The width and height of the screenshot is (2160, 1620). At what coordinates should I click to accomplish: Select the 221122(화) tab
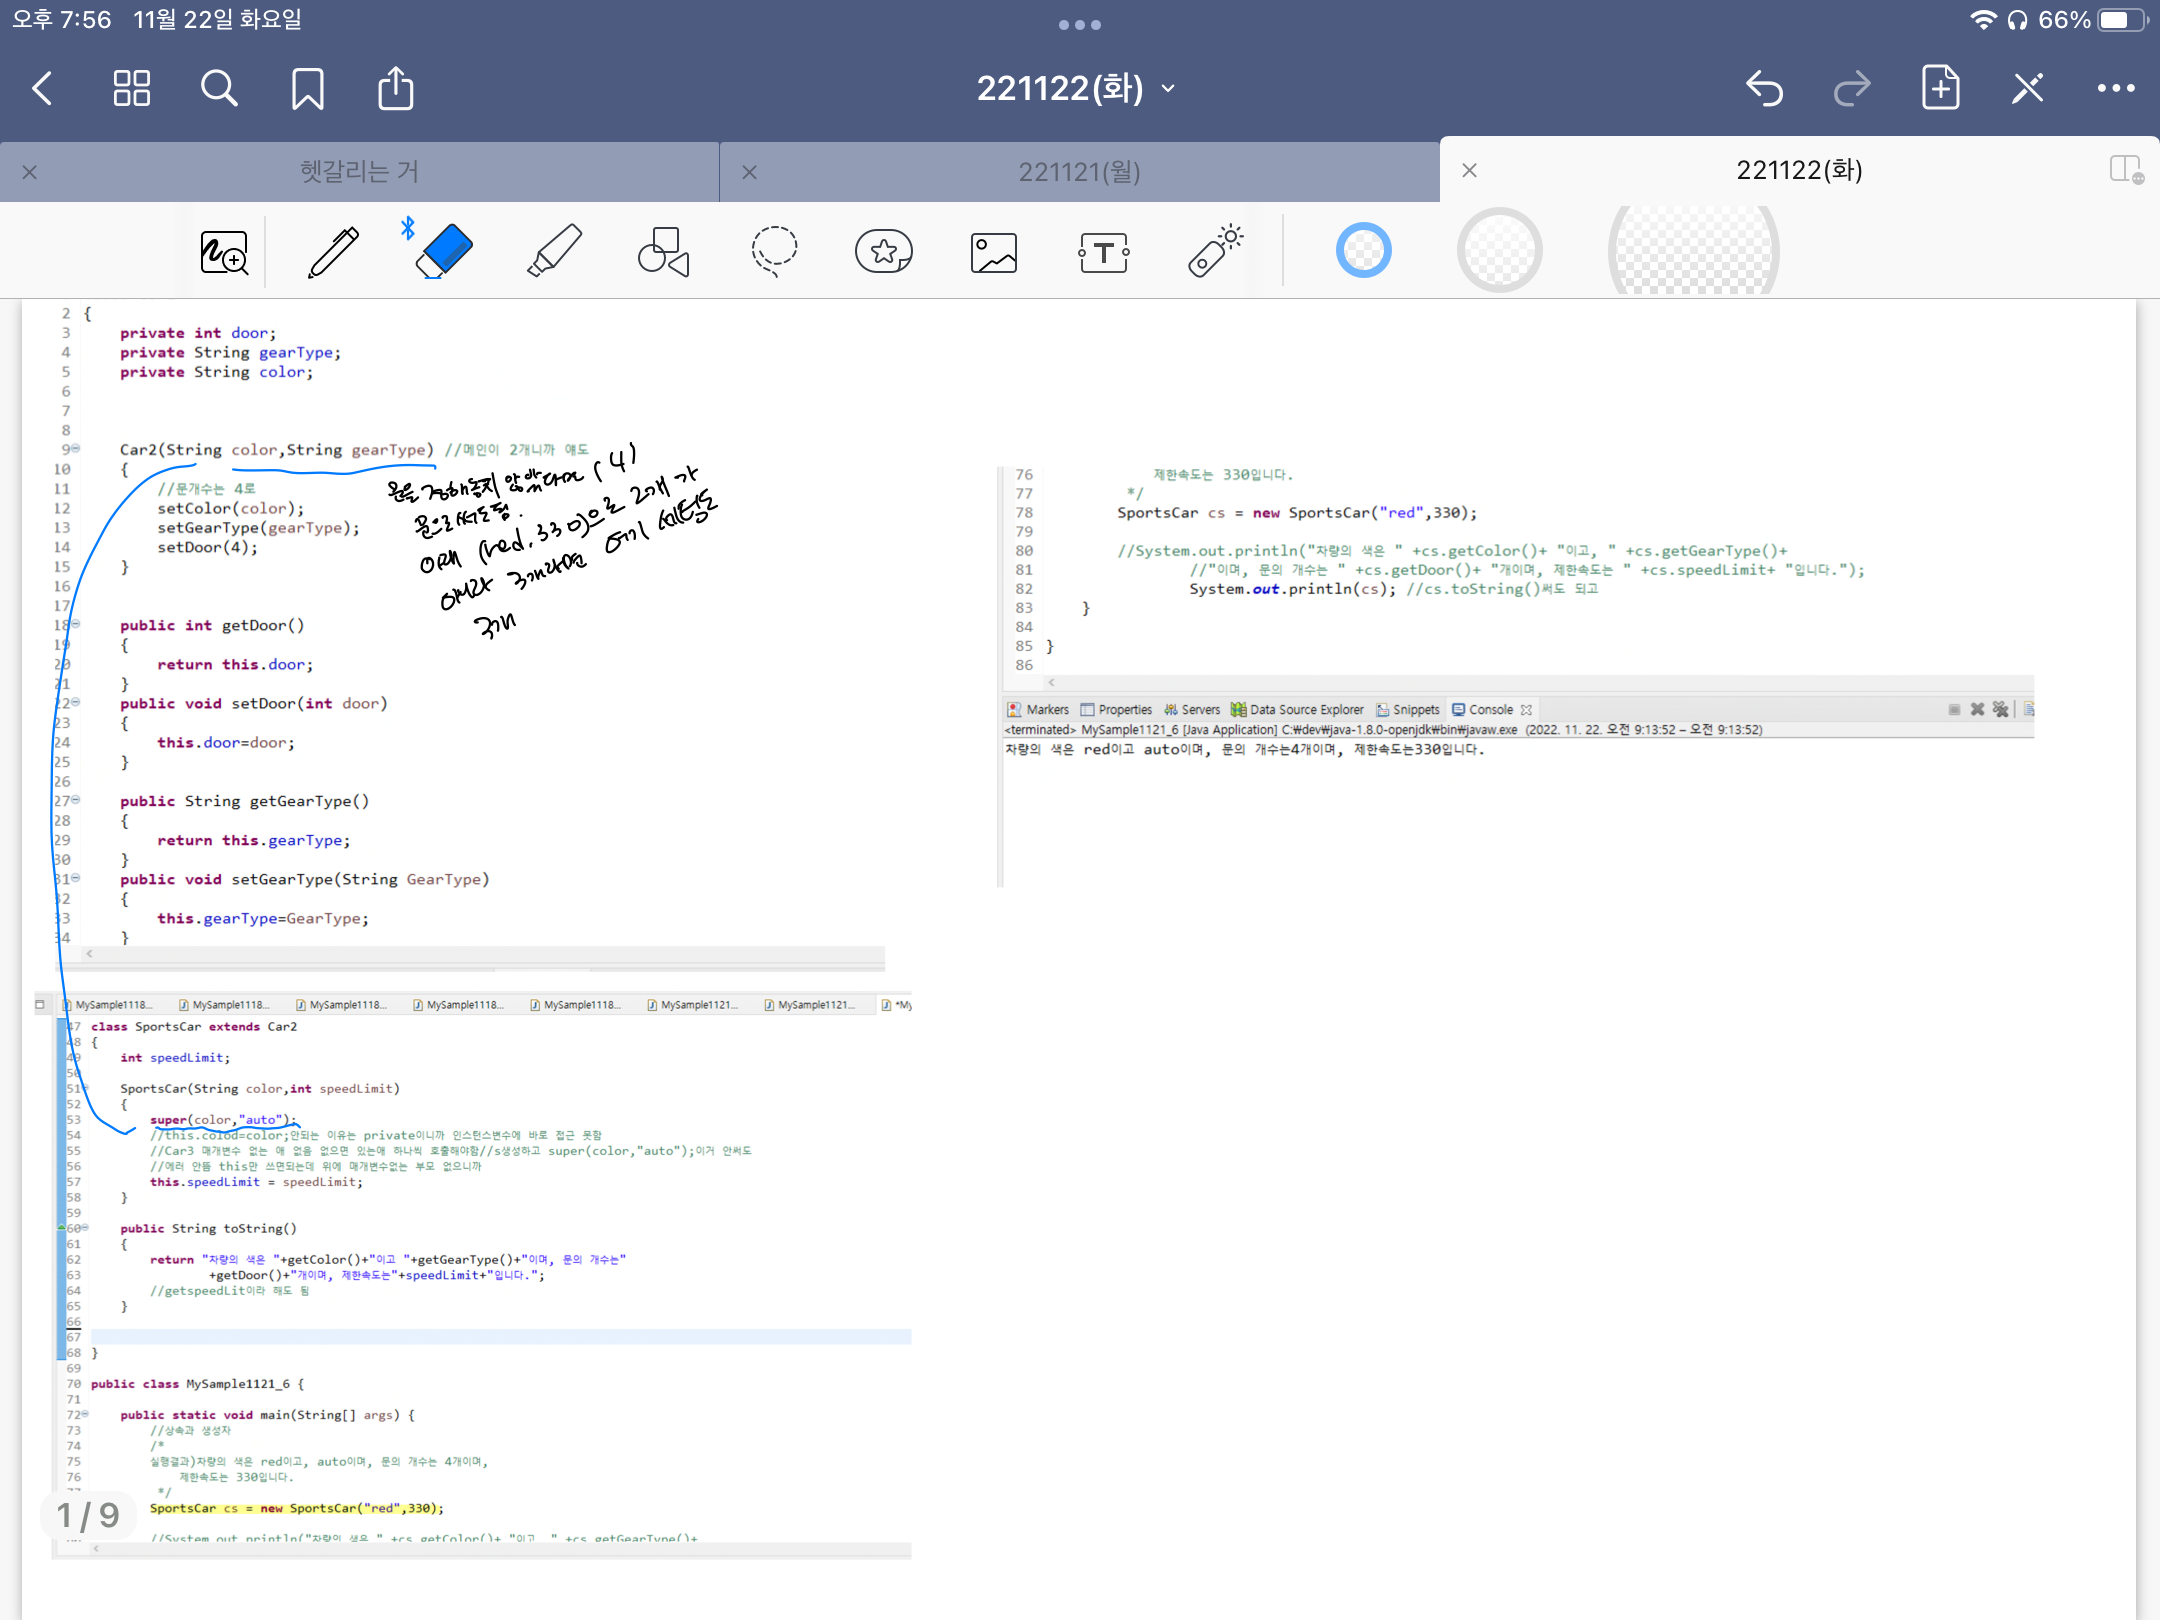(1800, 170)
